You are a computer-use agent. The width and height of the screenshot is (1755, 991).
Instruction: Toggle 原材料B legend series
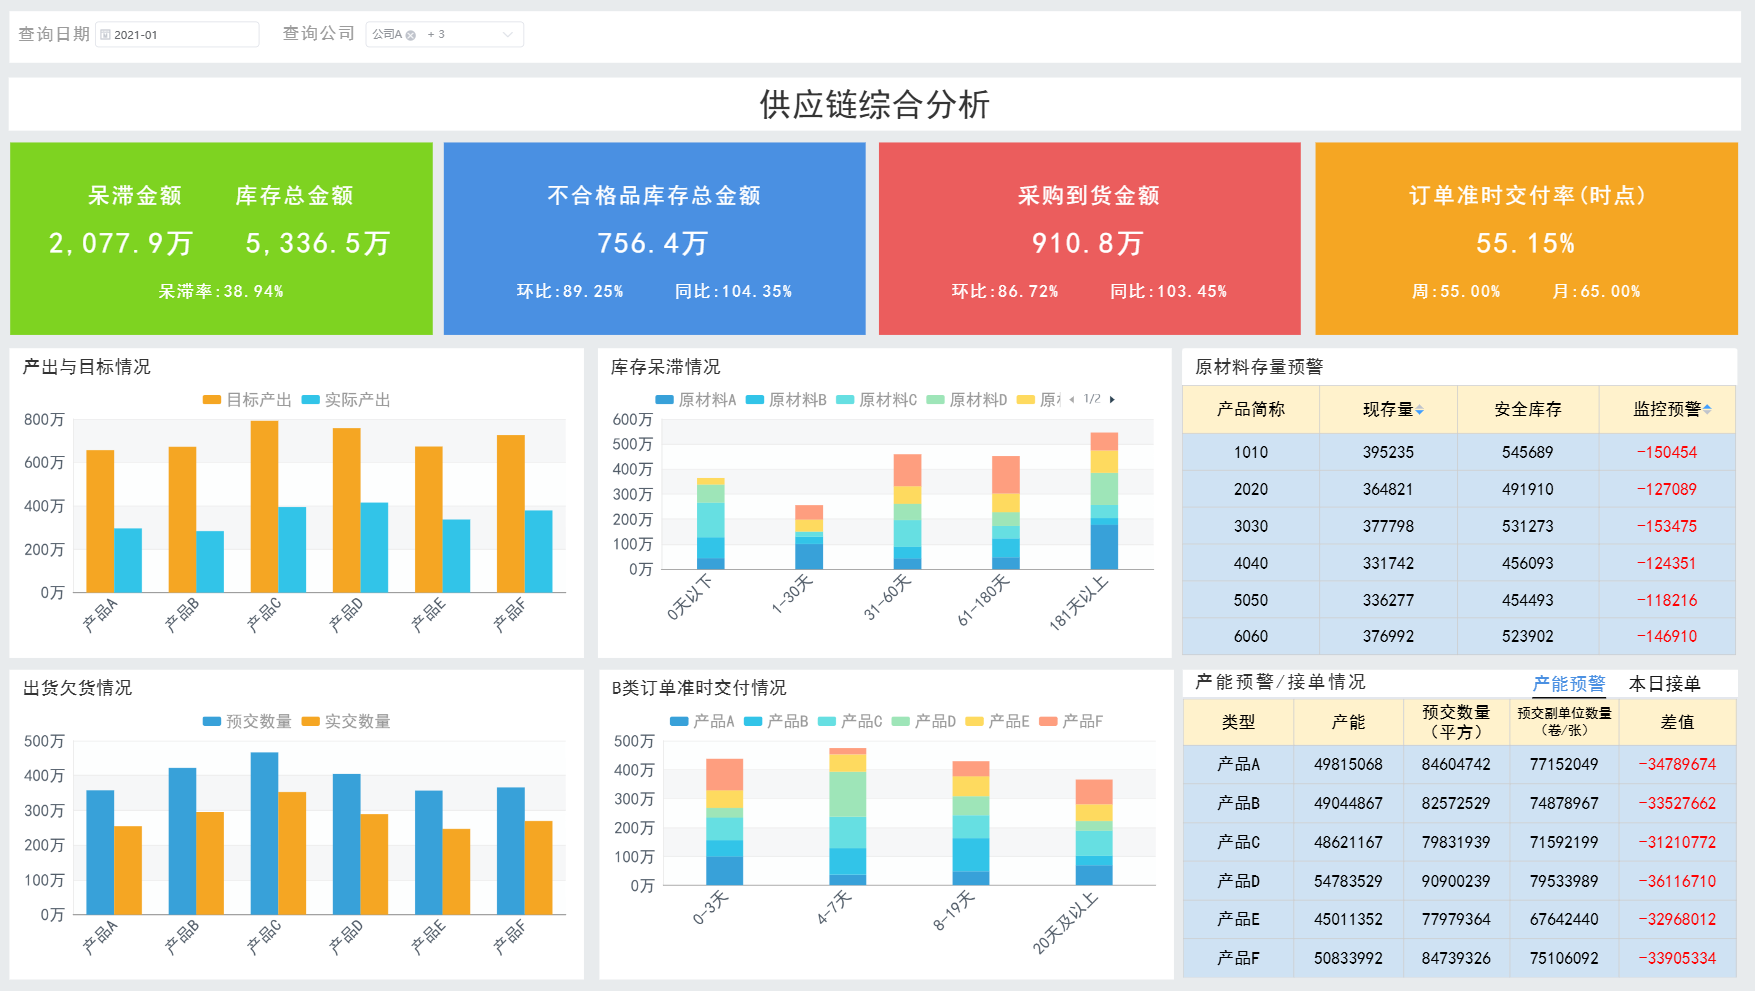tap(786, 400)
